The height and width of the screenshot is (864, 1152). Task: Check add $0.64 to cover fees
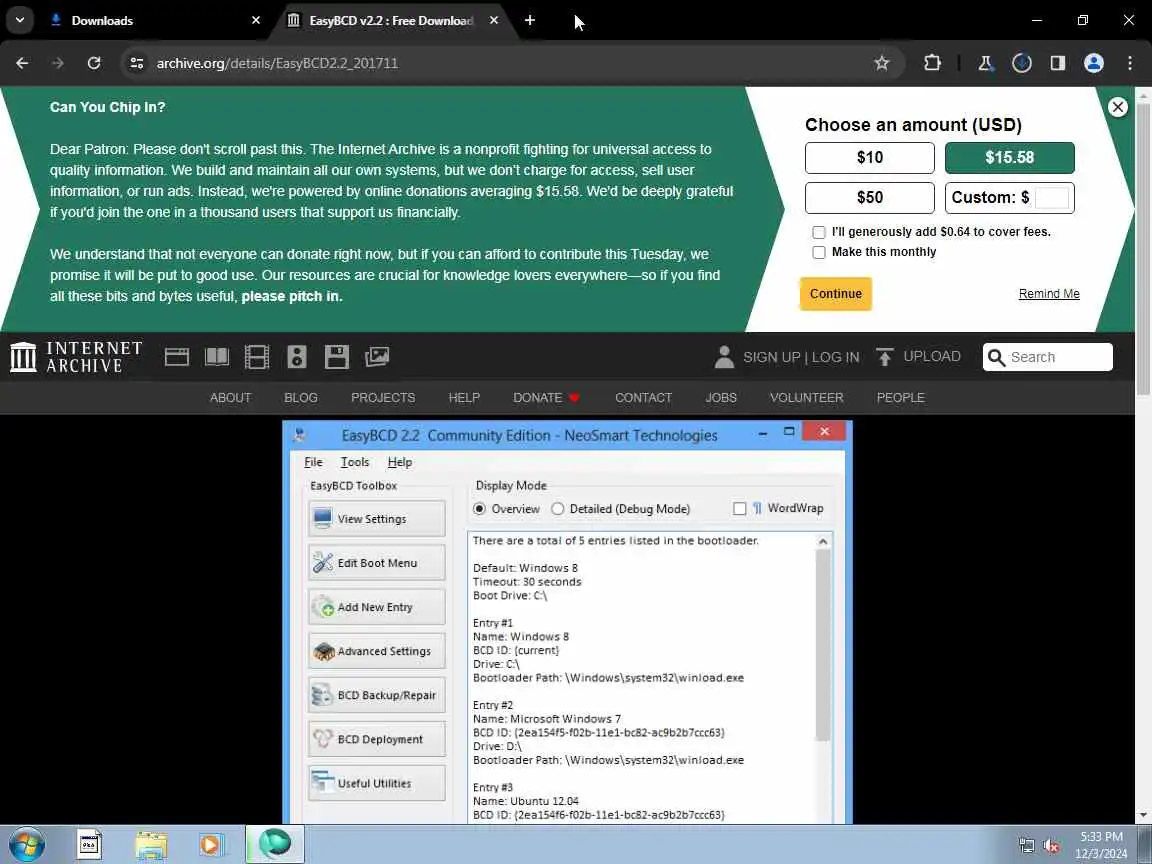click(x=818, y=232)
